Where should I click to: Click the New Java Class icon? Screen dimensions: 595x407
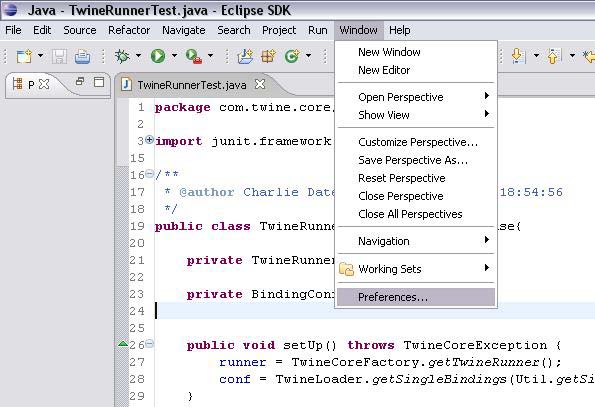tap(292, 57)
